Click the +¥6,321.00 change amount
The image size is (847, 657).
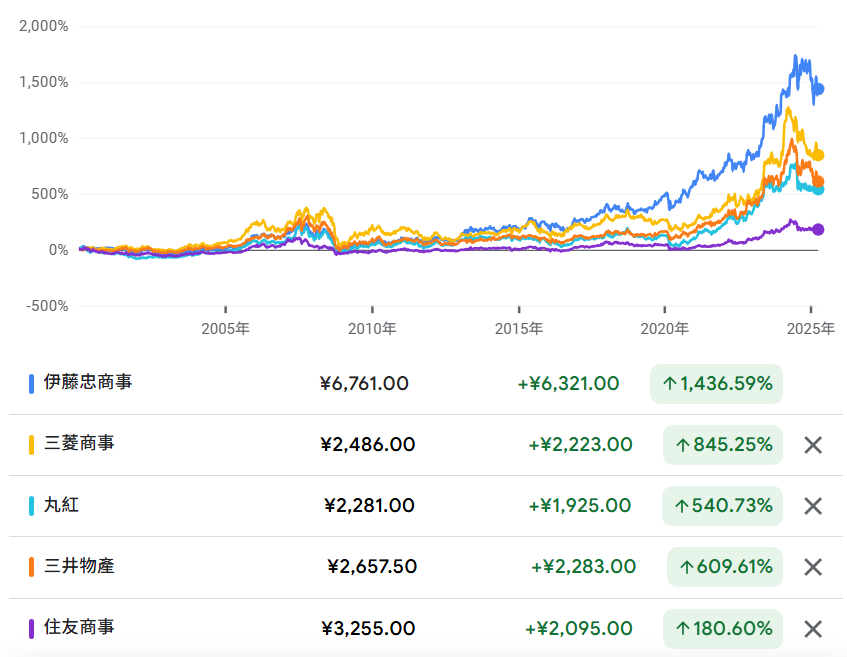tap(568, 384)
